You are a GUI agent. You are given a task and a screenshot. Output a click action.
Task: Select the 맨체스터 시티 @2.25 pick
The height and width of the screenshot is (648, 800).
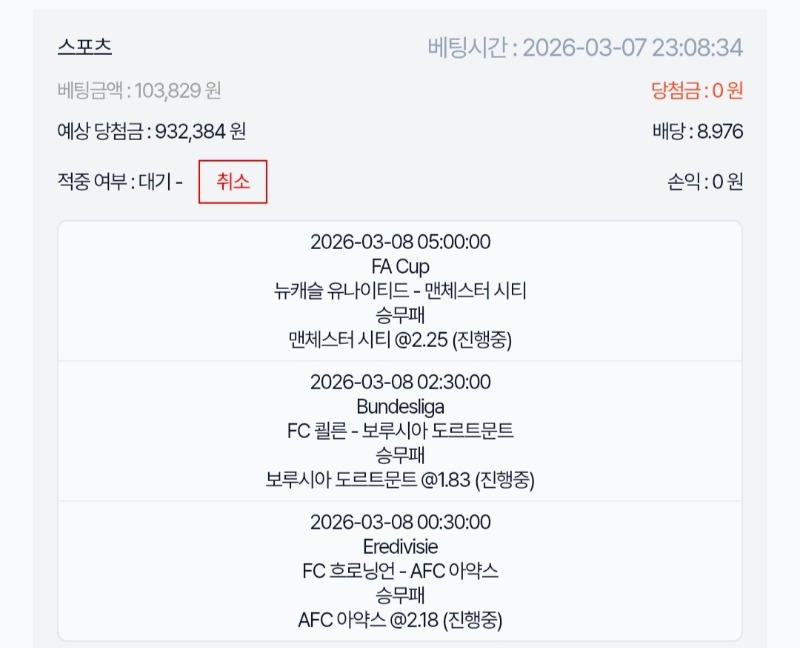point(400,340)
